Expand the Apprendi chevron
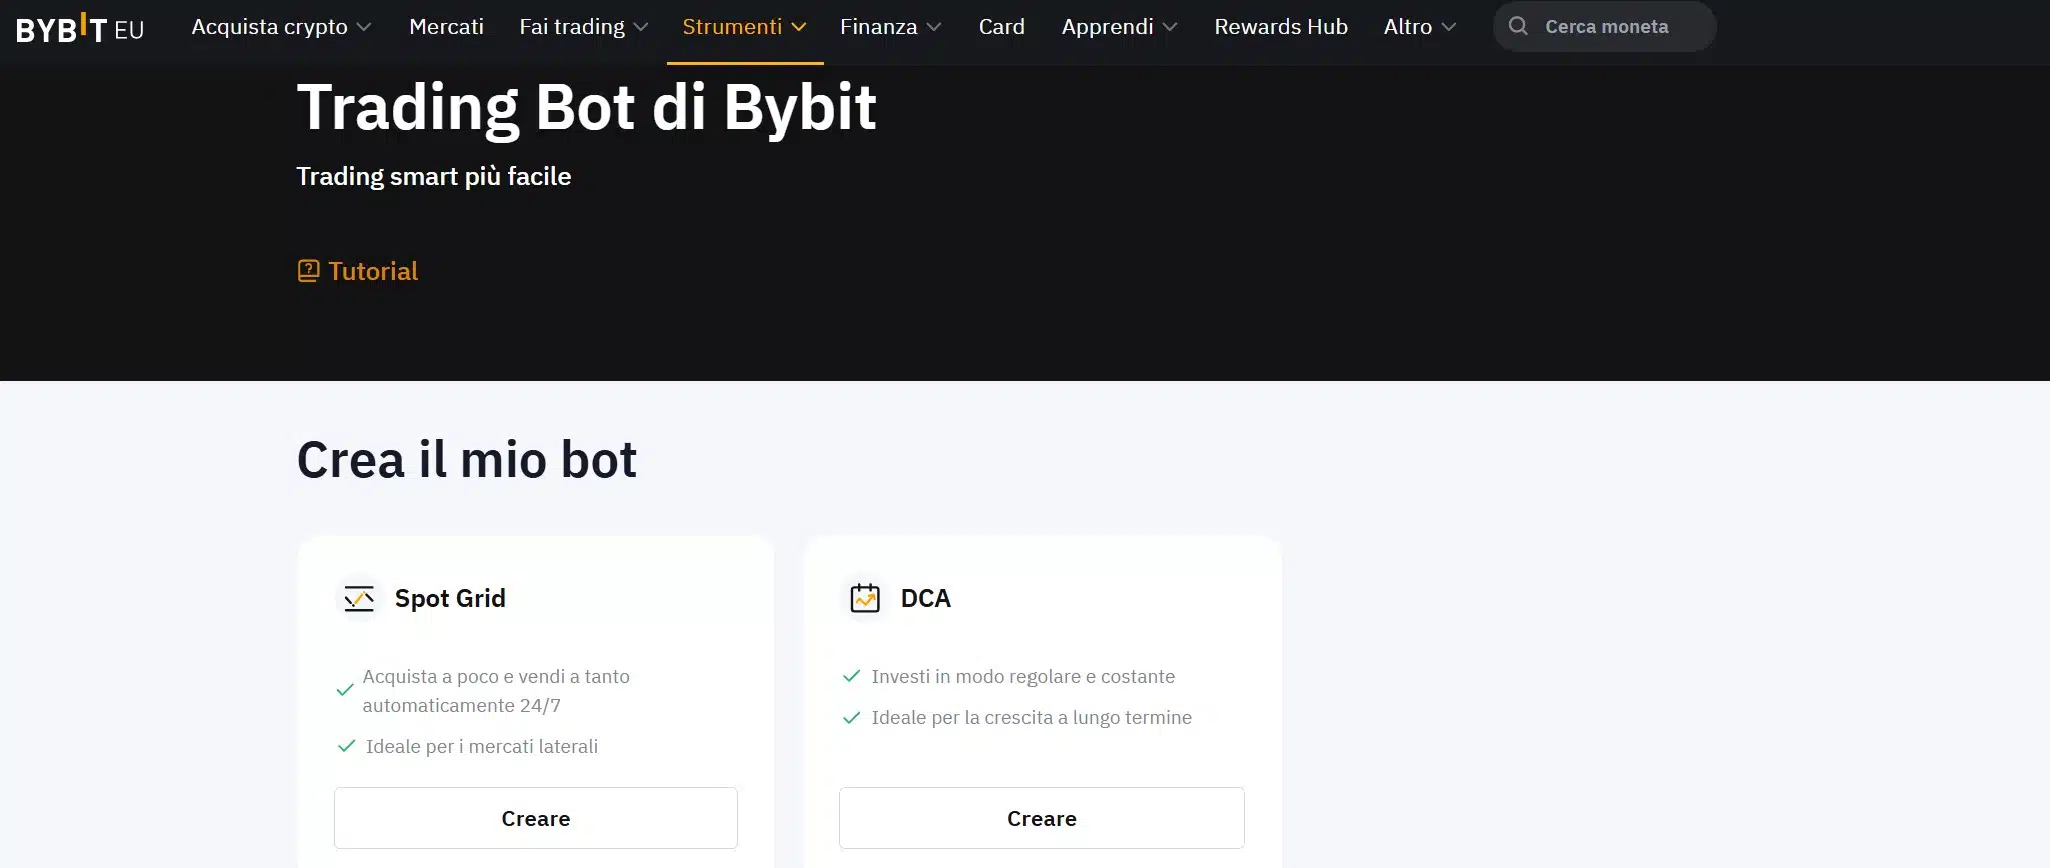 coord(1170,27)
